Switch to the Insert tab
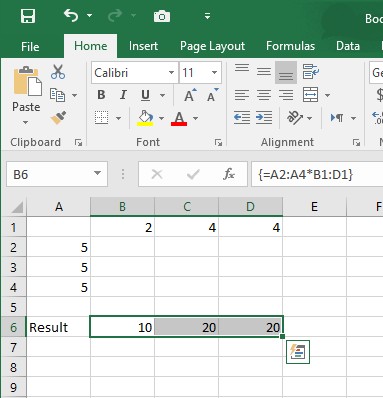The image size is (383, 398). coord(143,46)
